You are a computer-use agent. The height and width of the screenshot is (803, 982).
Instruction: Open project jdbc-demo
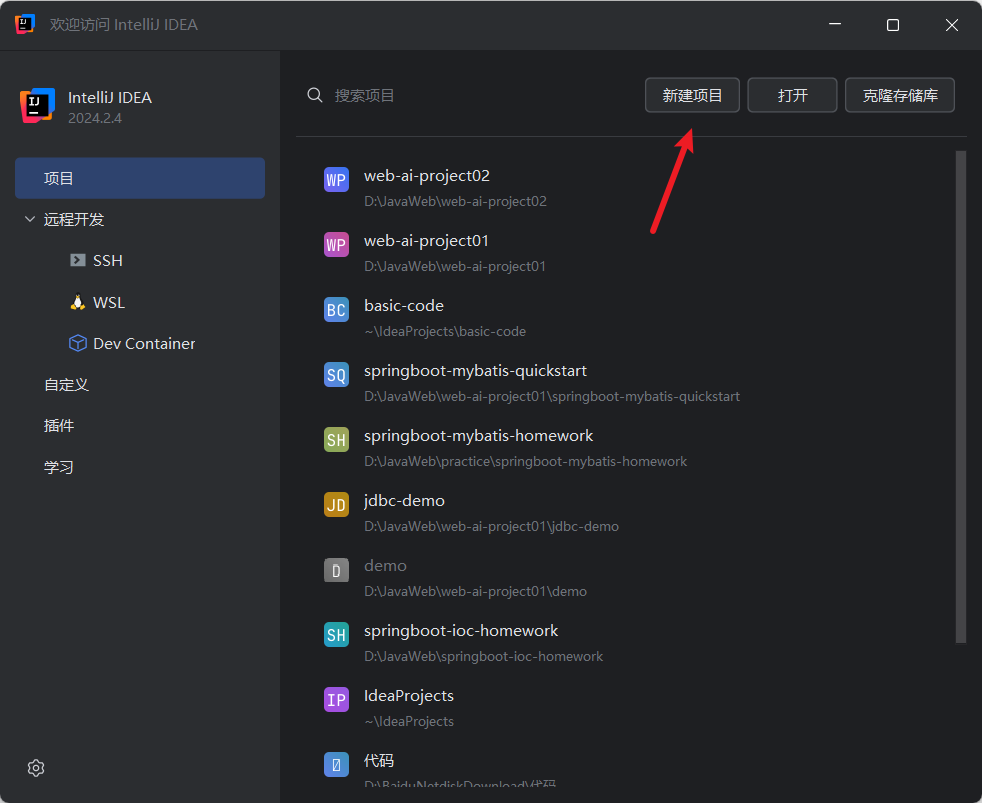pos(404,501)
